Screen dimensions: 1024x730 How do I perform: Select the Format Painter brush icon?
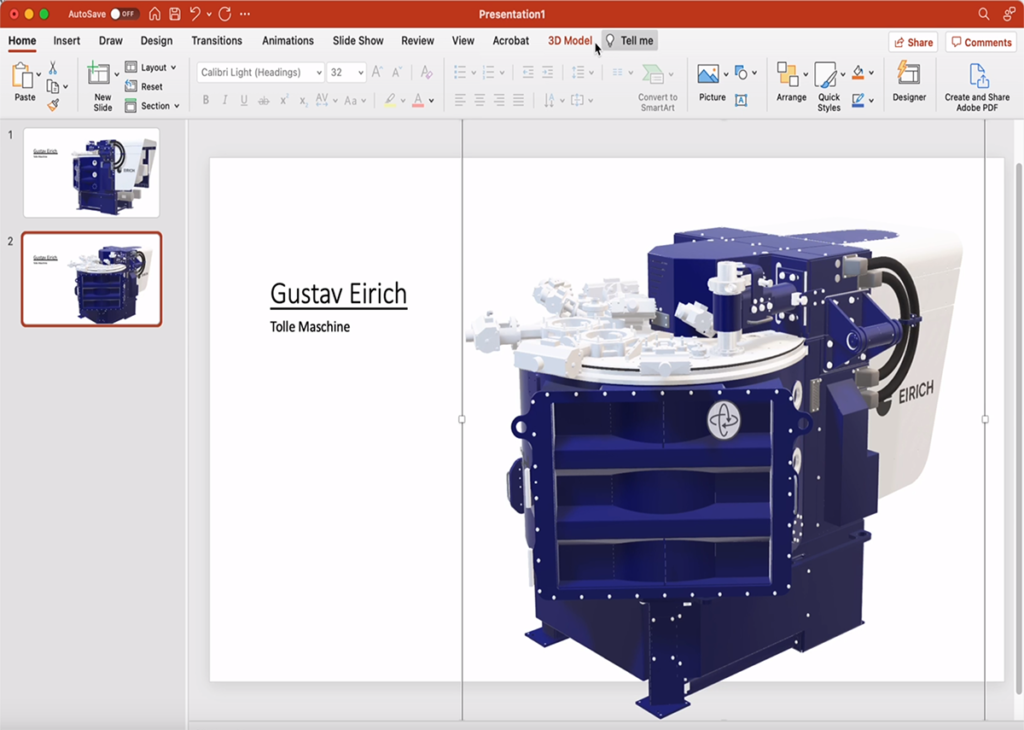(53, 104)
